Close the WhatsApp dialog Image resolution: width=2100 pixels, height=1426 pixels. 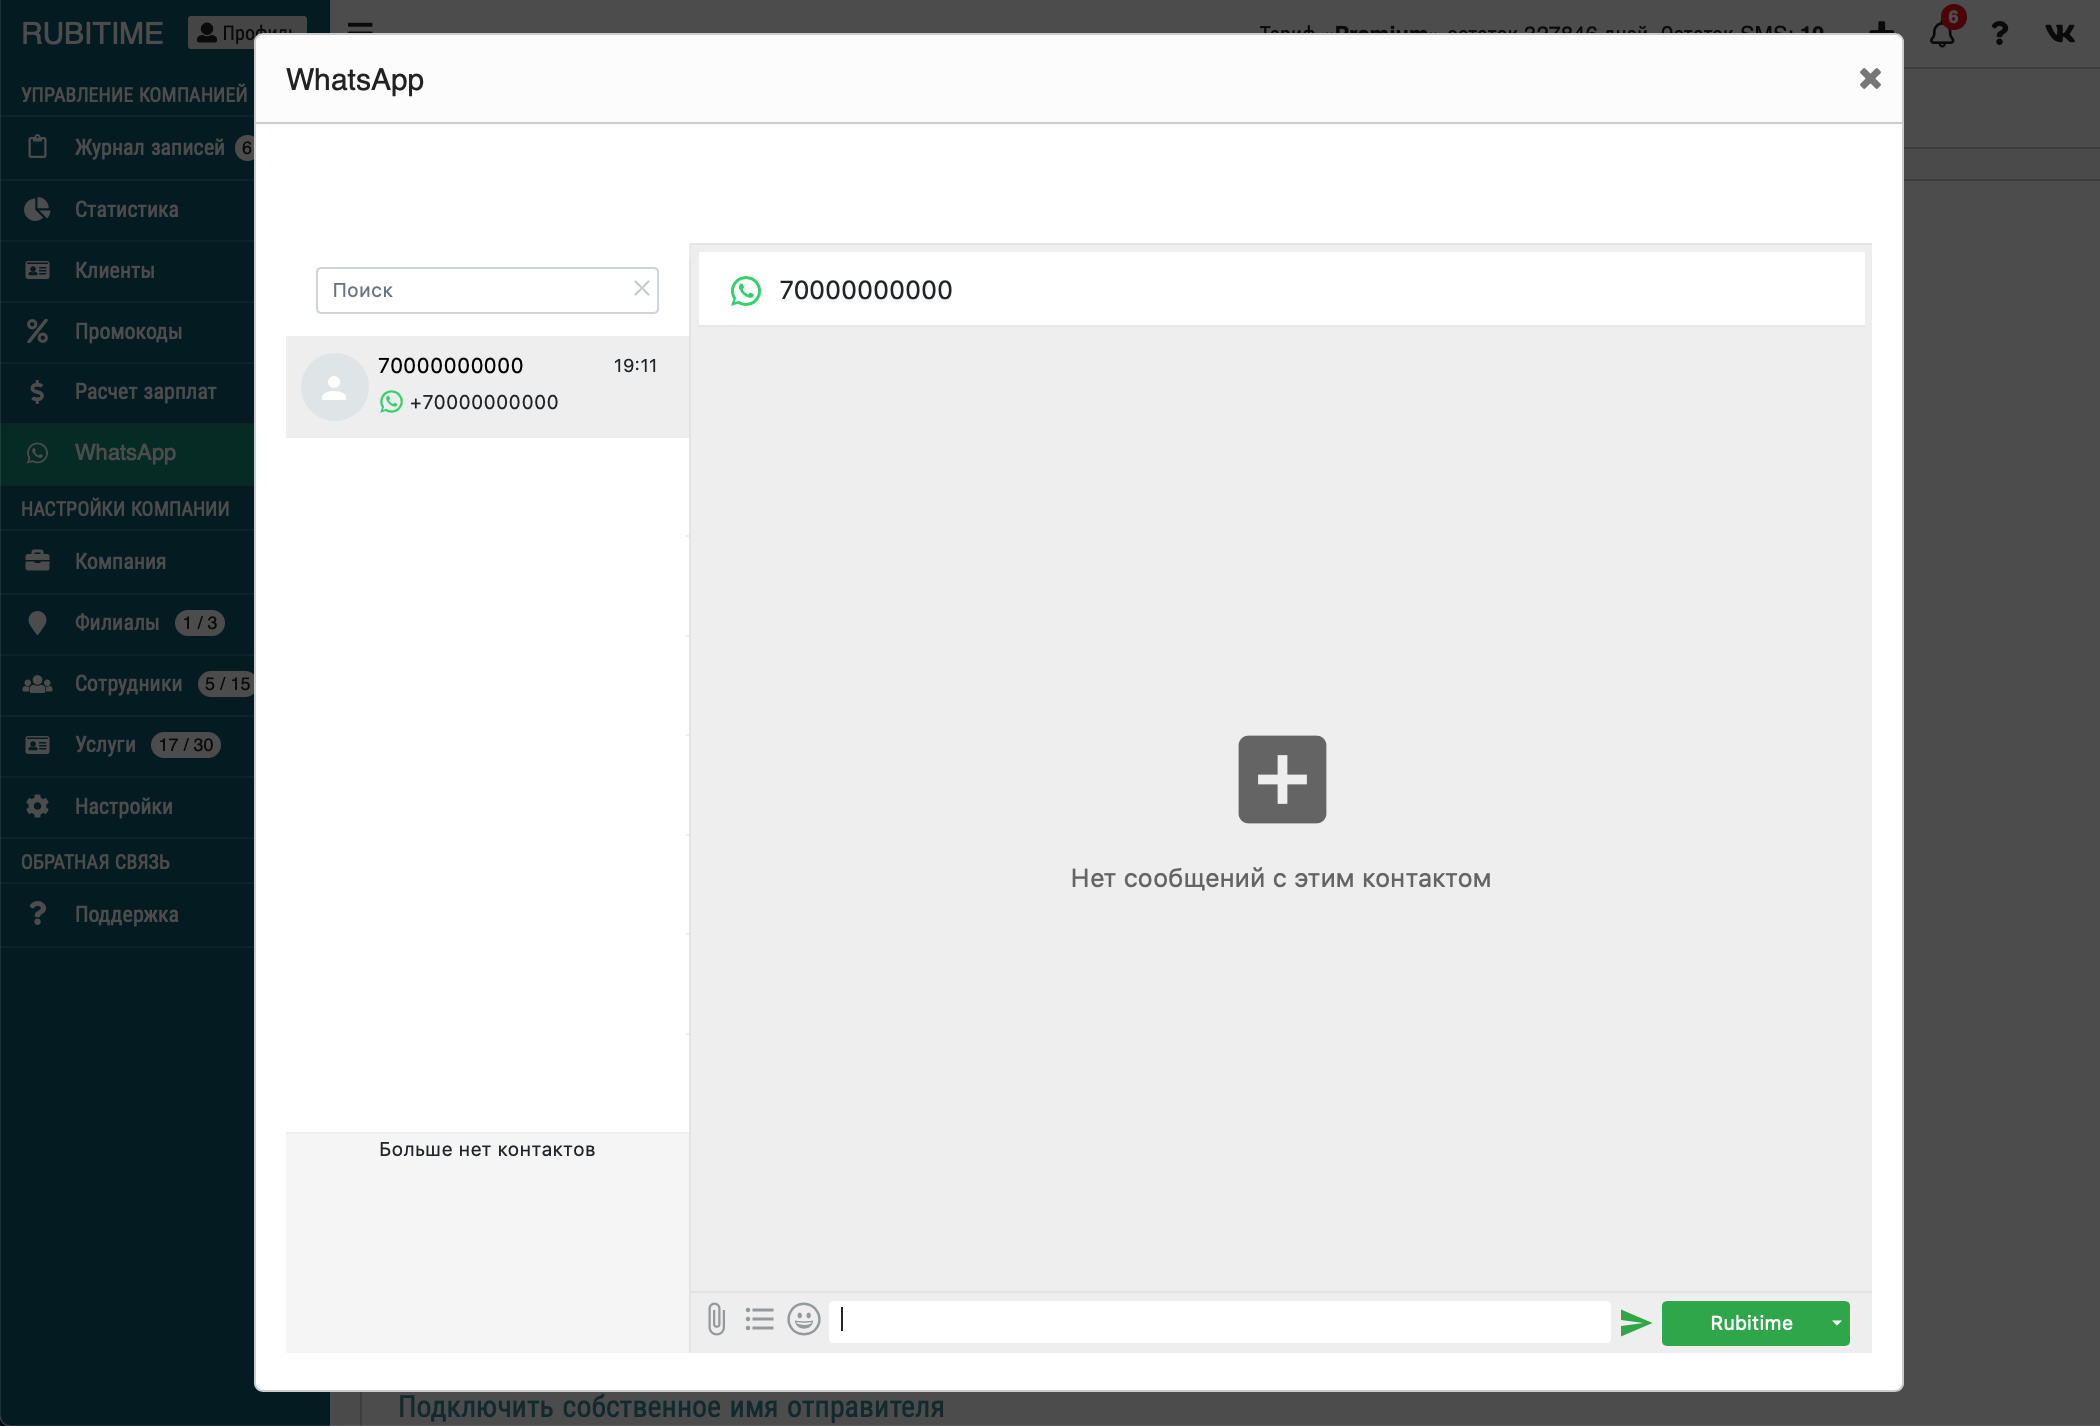pos(1870,79)
